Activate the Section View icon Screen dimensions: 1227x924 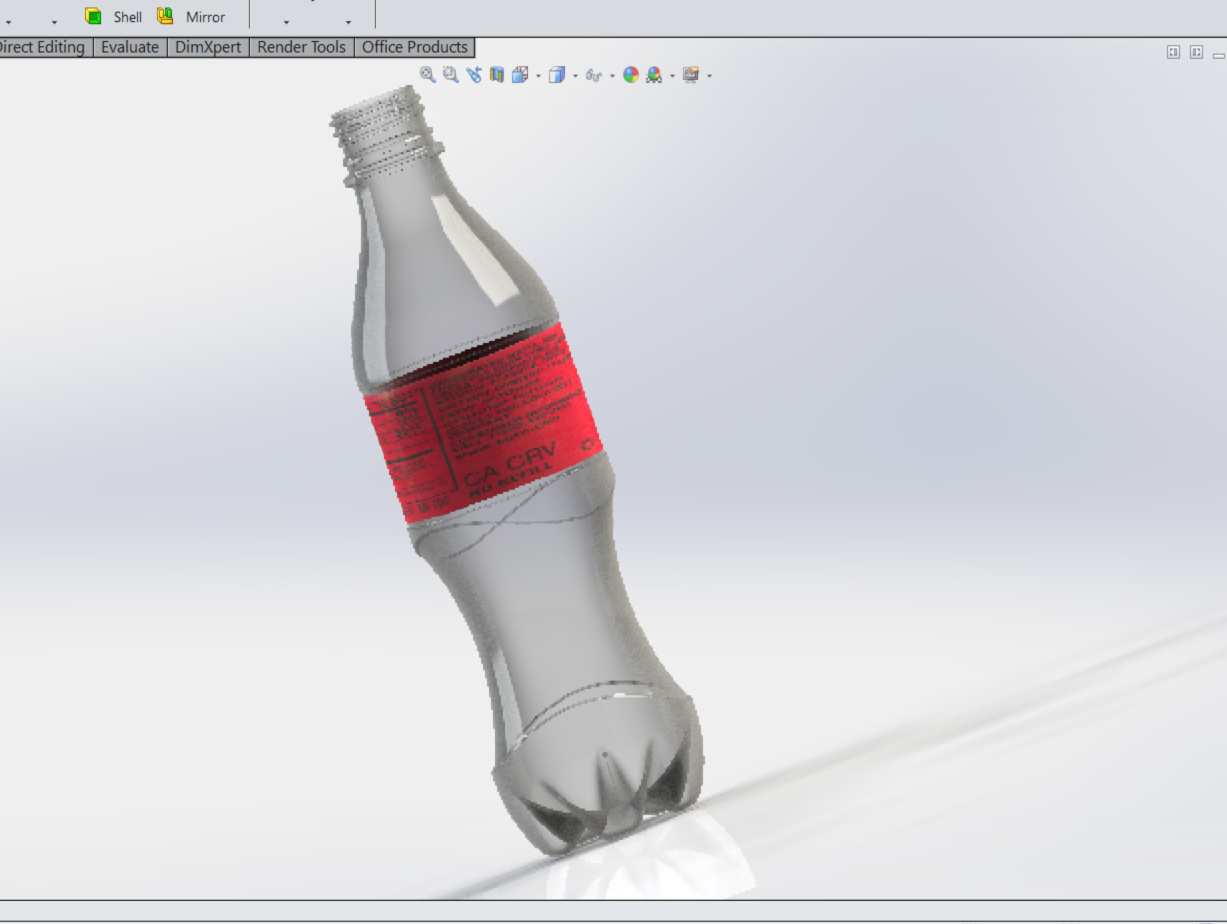[x=497, y=75]
